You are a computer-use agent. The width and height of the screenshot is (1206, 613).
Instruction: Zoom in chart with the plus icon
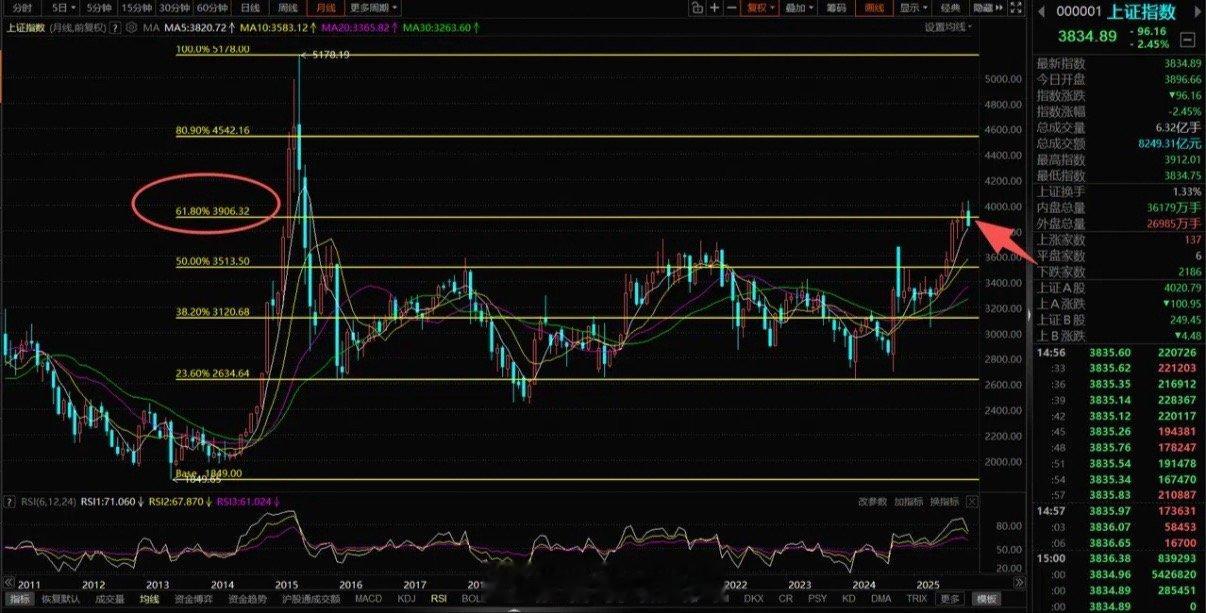pos(715,7)
